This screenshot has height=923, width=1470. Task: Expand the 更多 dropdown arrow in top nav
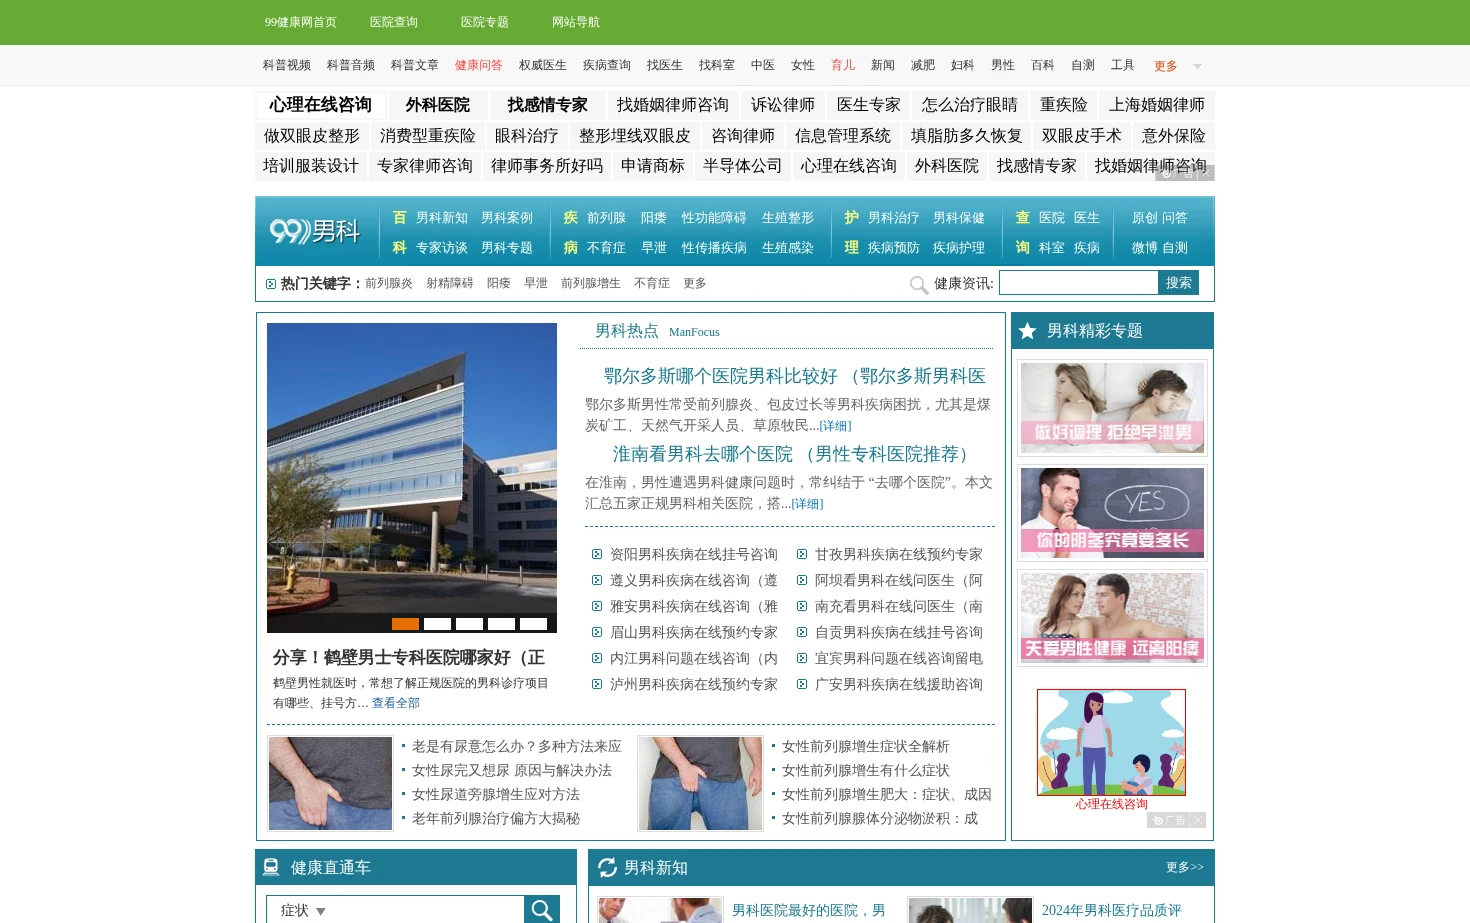1197,66
